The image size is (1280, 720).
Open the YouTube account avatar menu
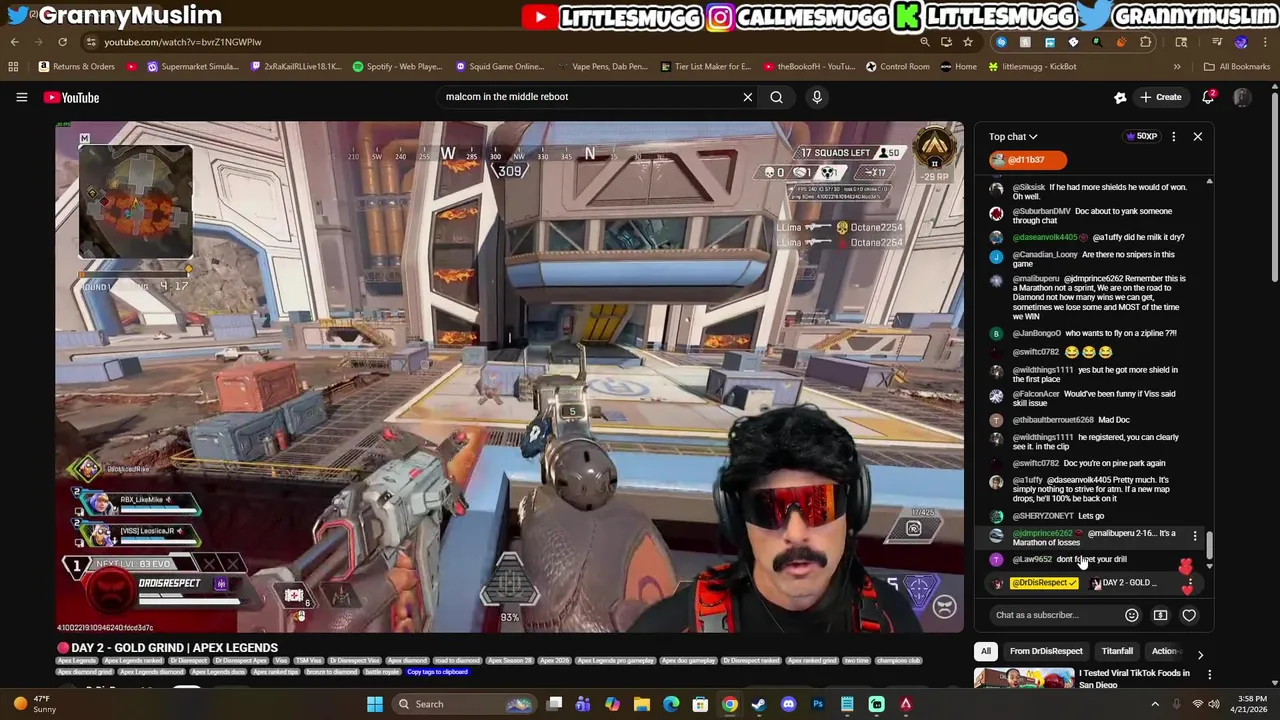tap(1242, 97)
